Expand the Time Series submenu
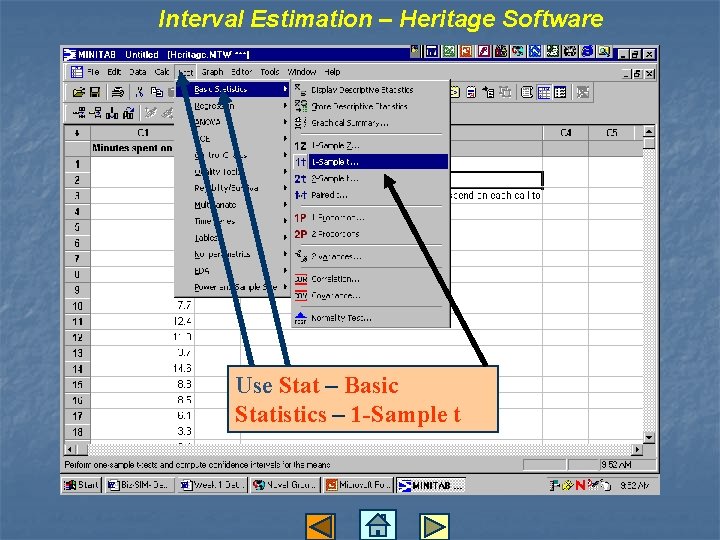This screenshot has height=540, width=720. point(232,221)
